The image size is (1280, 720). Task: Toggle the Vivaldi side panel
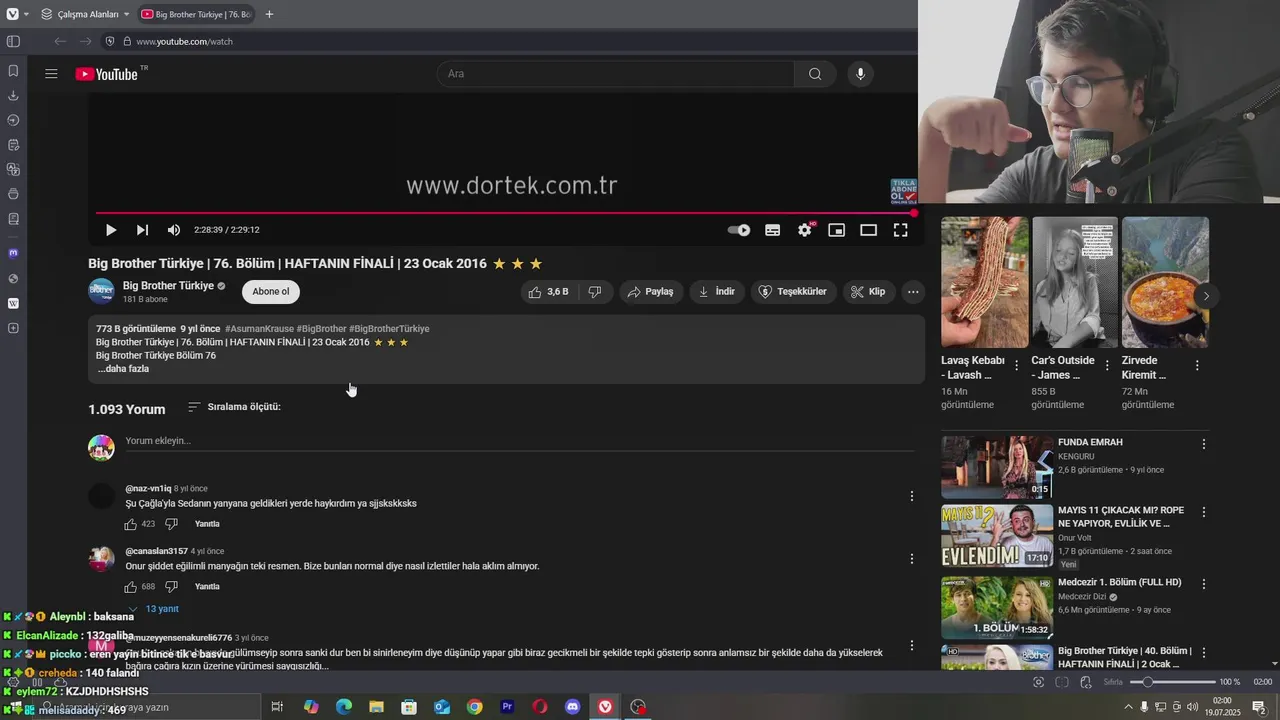pyautogui.click(x=13, y=41)
